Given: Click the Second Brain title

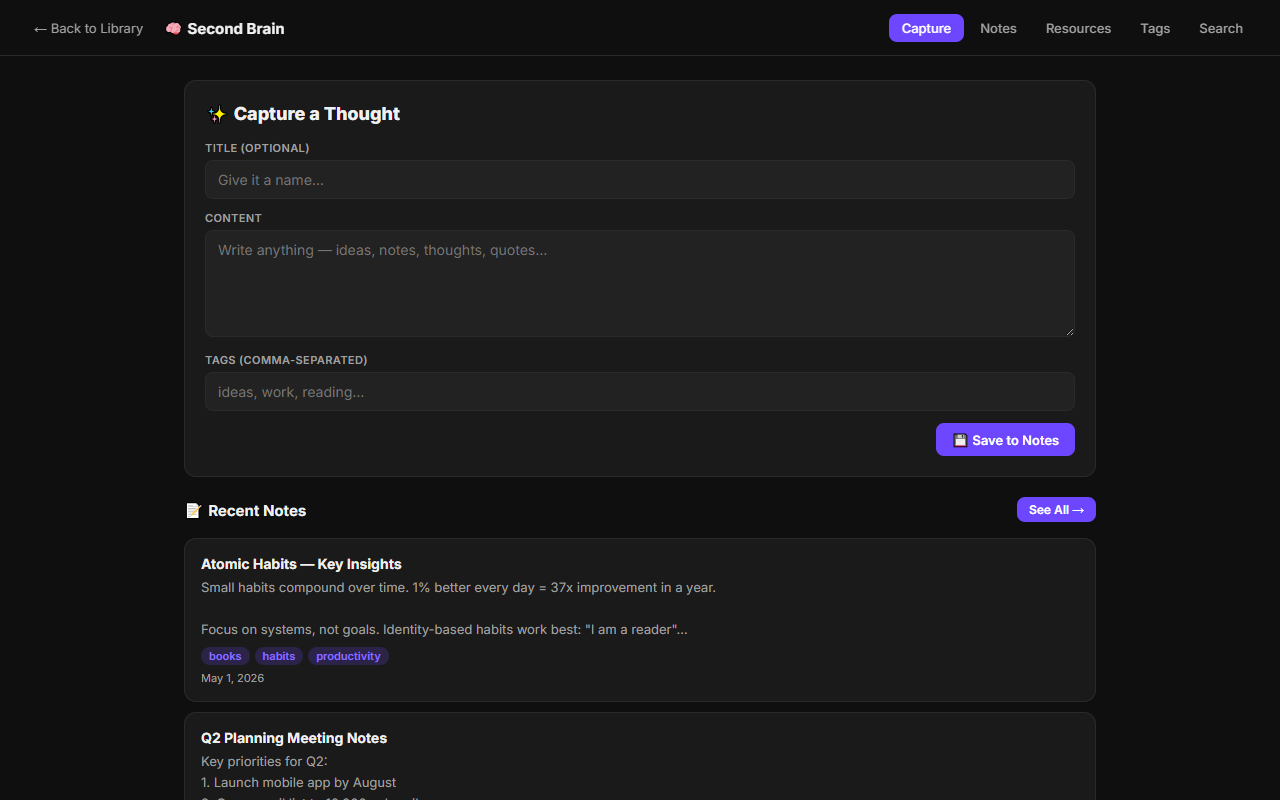Looking at the screenshot, I should coord(236,29).
